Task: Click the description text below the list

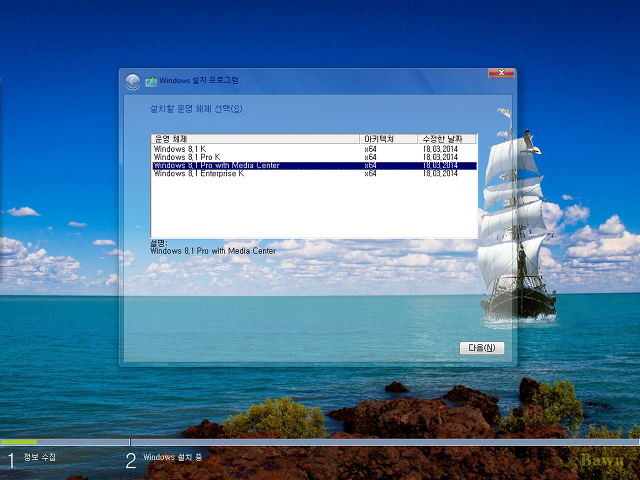Action: point(213,251)
